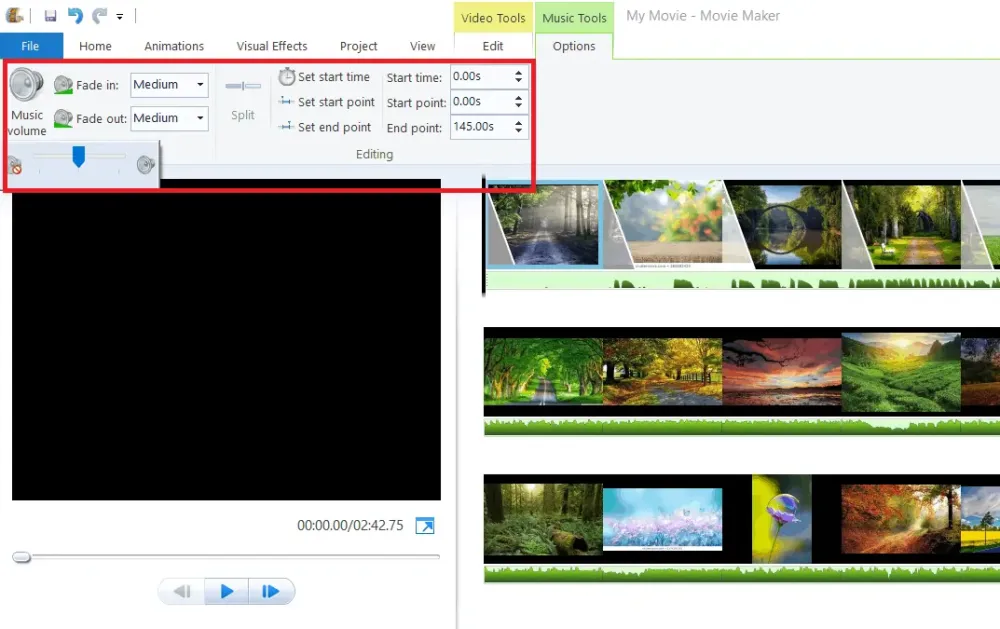Click the black video preview screen

point(226,339)
